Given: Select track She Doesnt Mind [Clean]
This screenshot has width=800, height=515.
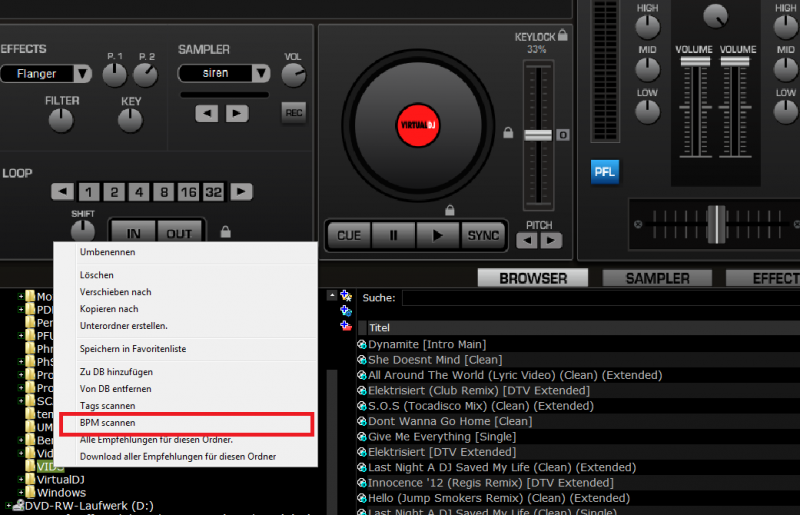Looking at the screenshot, I should click(x=578, y=360).
